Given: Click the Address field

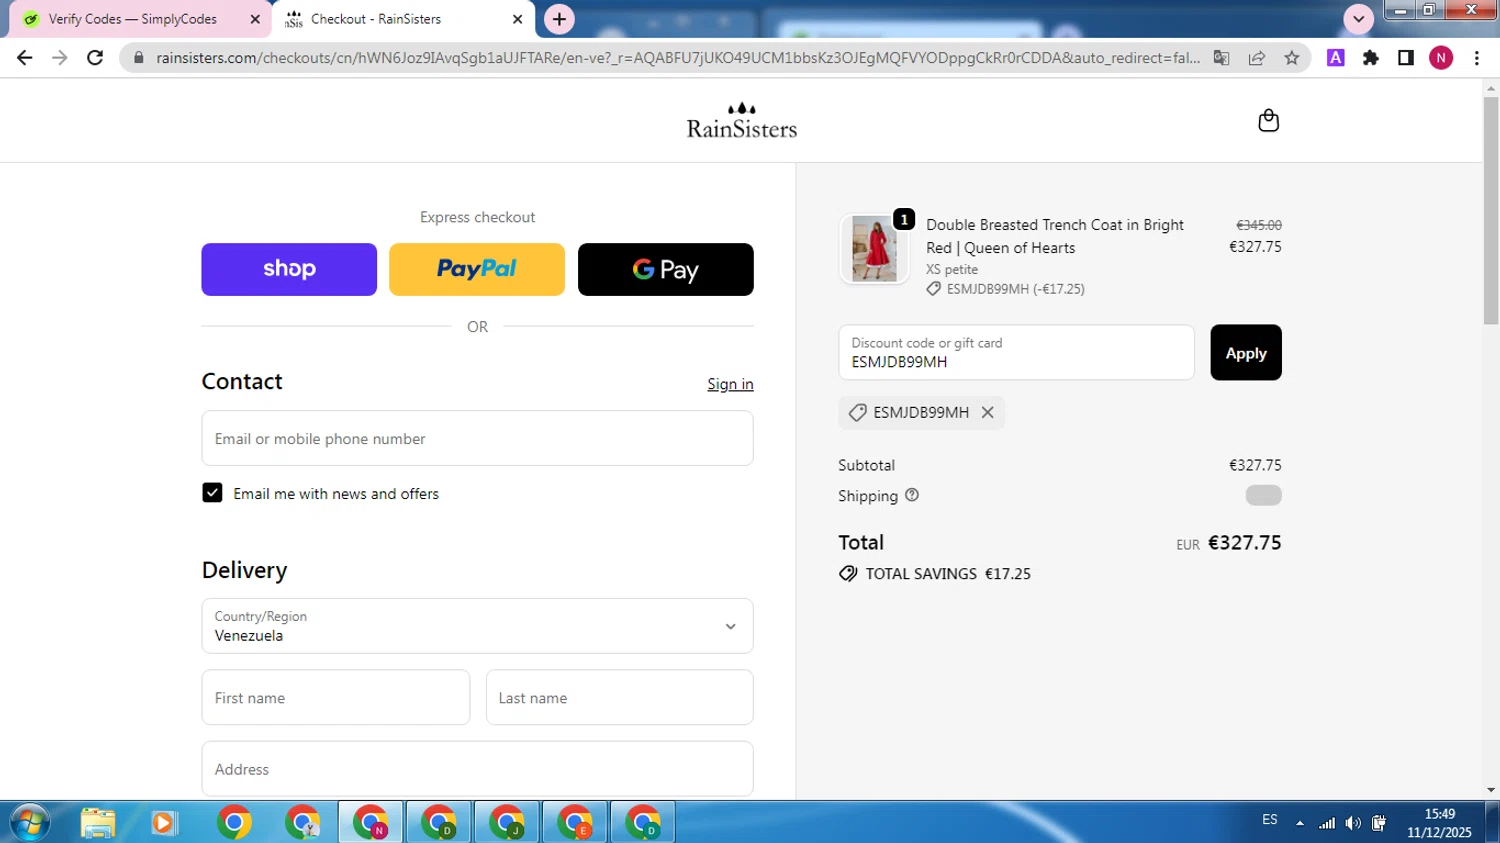Looking at the screenshot, I should [x=477, y=769].
